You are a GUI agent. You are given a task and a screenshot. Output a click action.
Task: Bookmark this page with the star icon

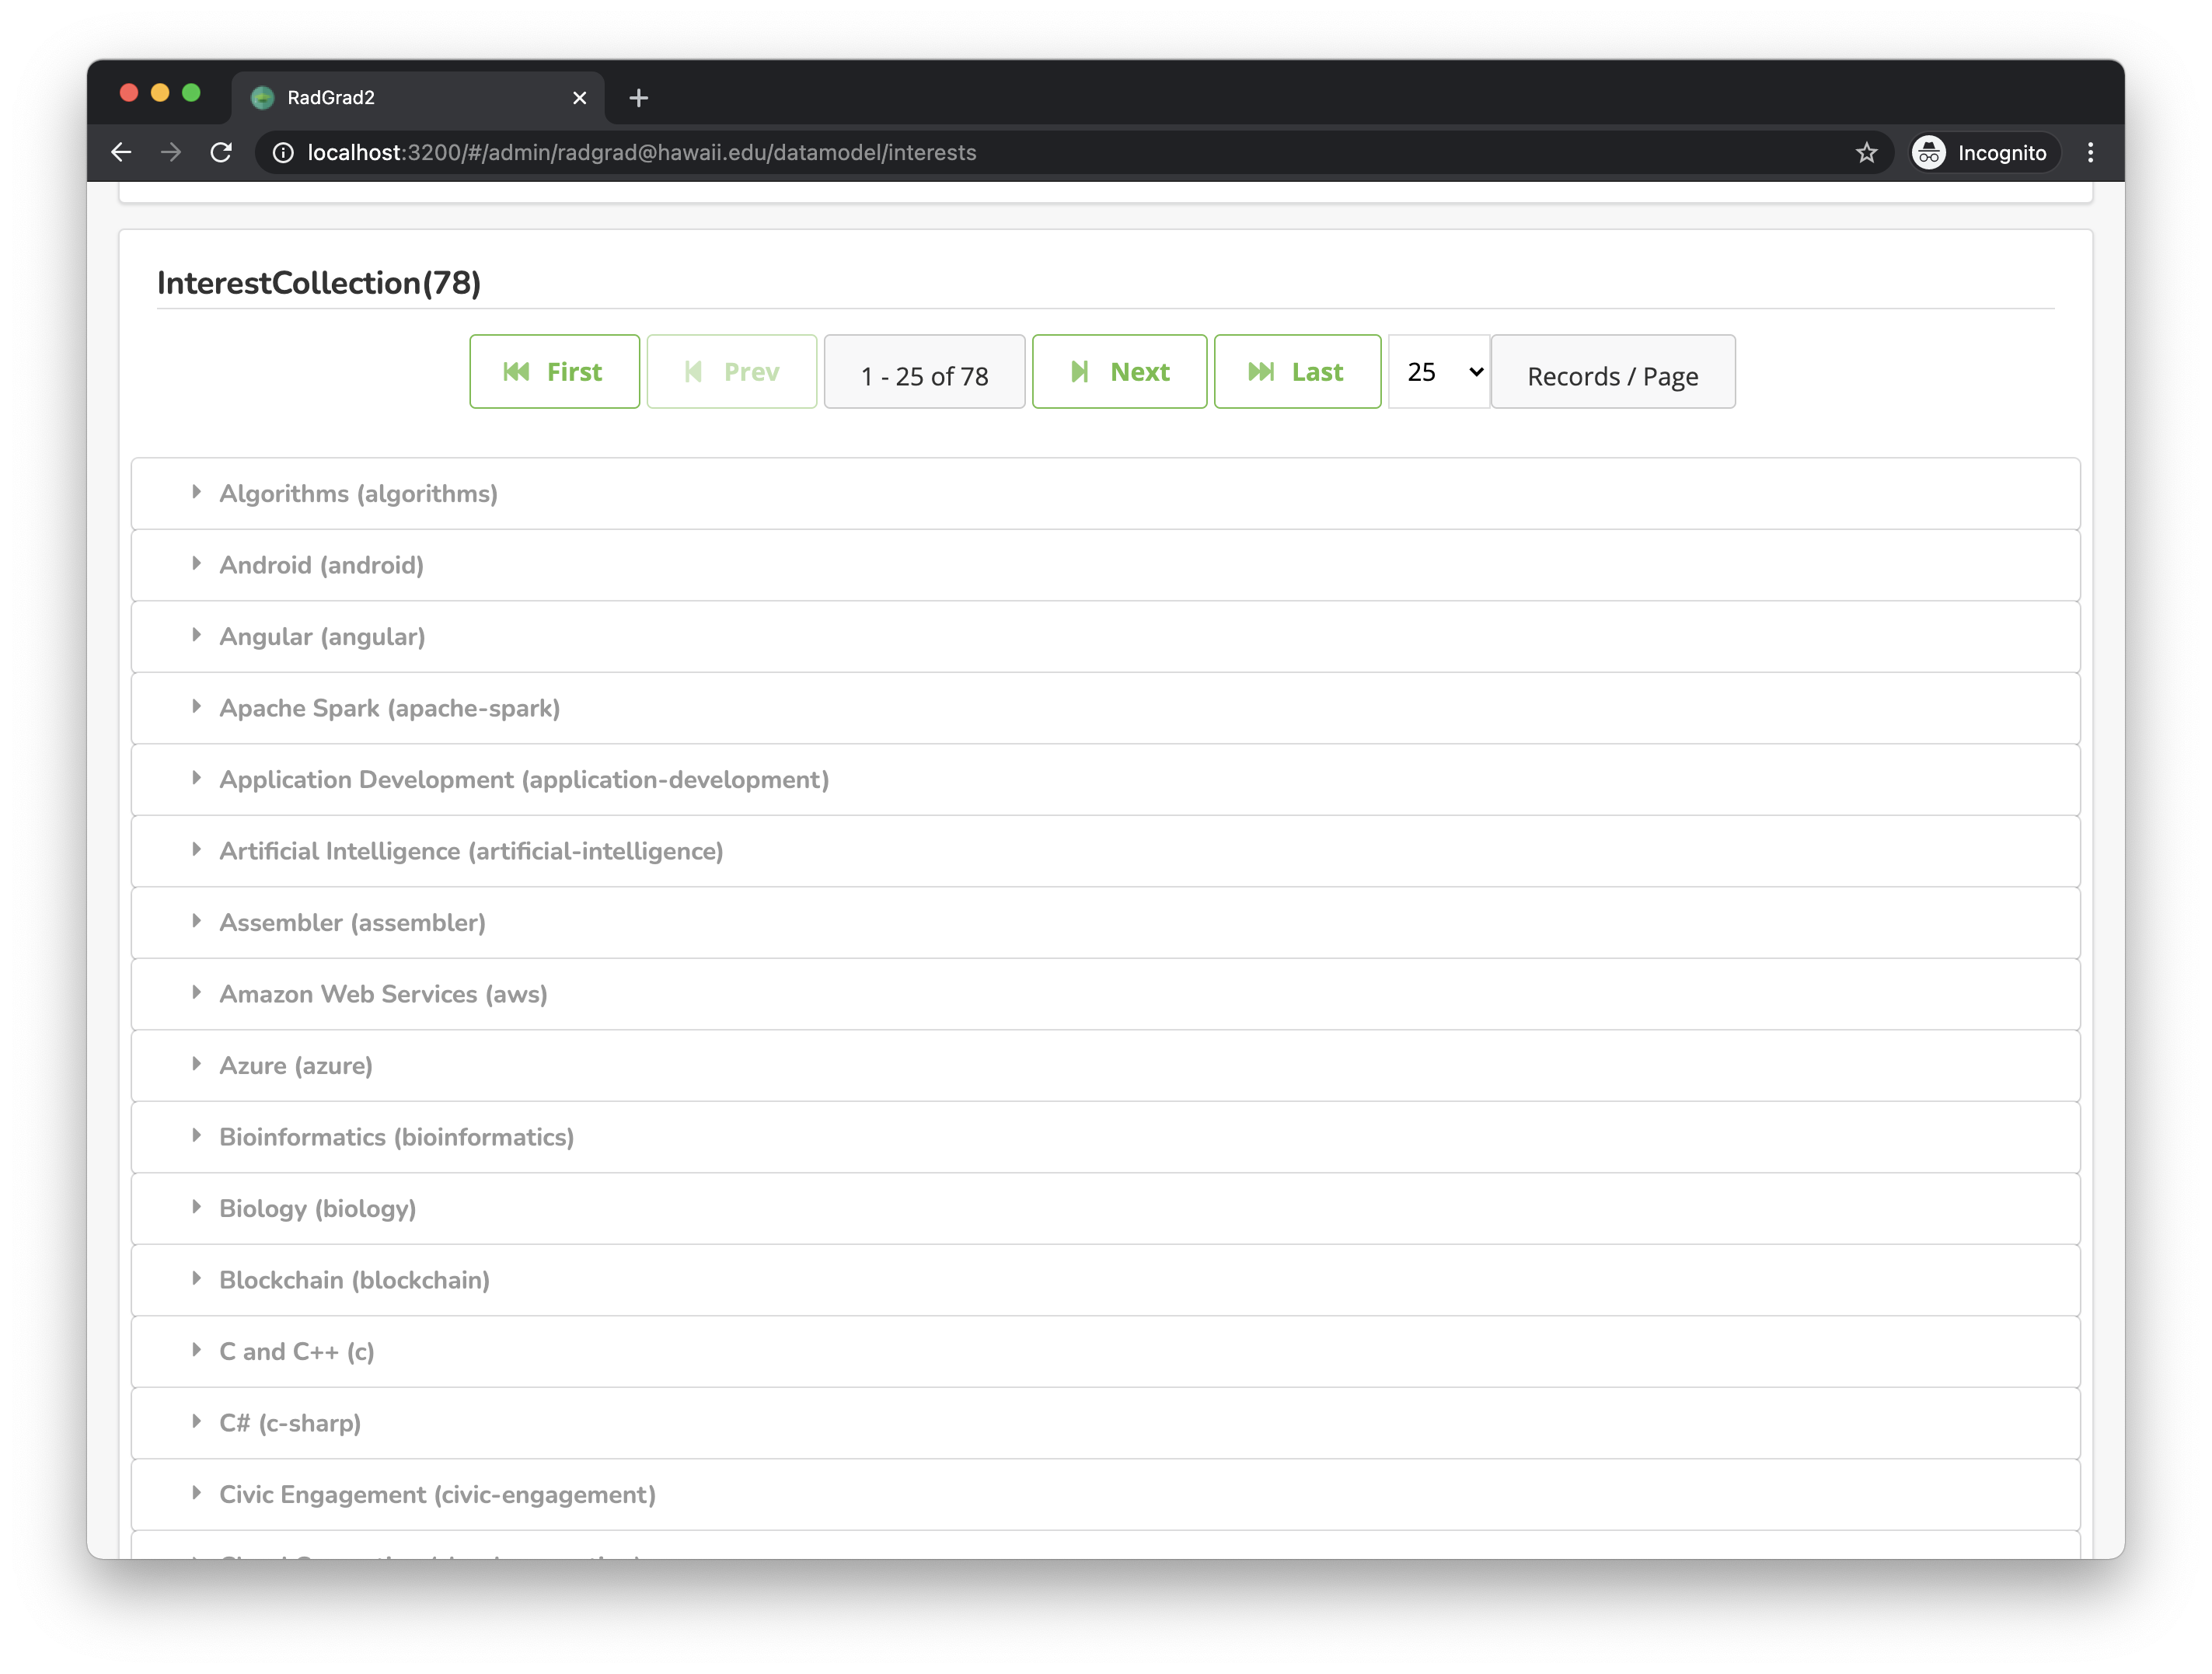tap(1866, 152)
